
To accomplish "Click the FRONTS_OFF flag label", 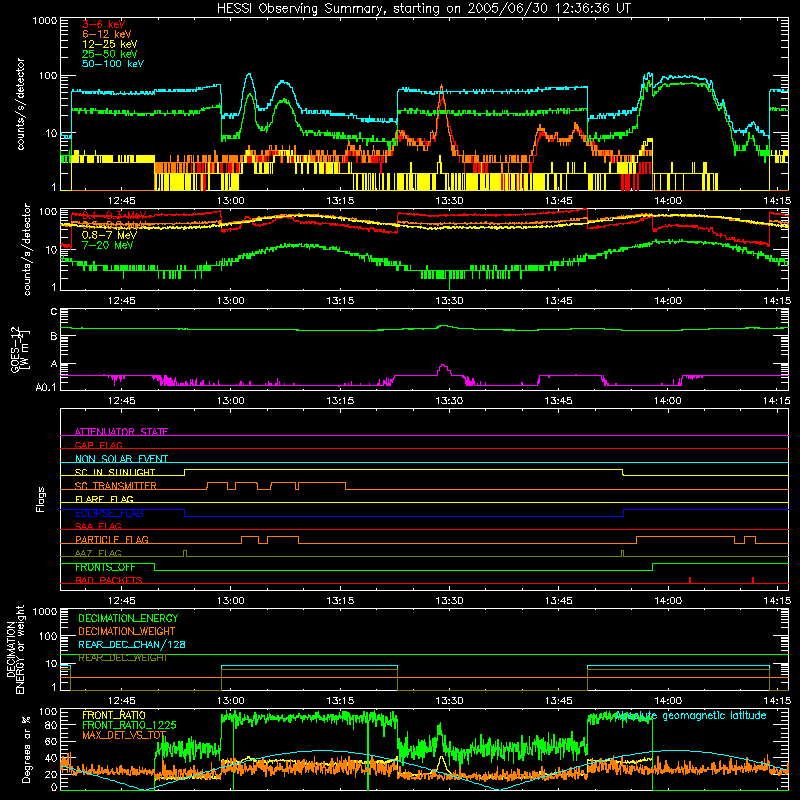I will click(105, 567).
